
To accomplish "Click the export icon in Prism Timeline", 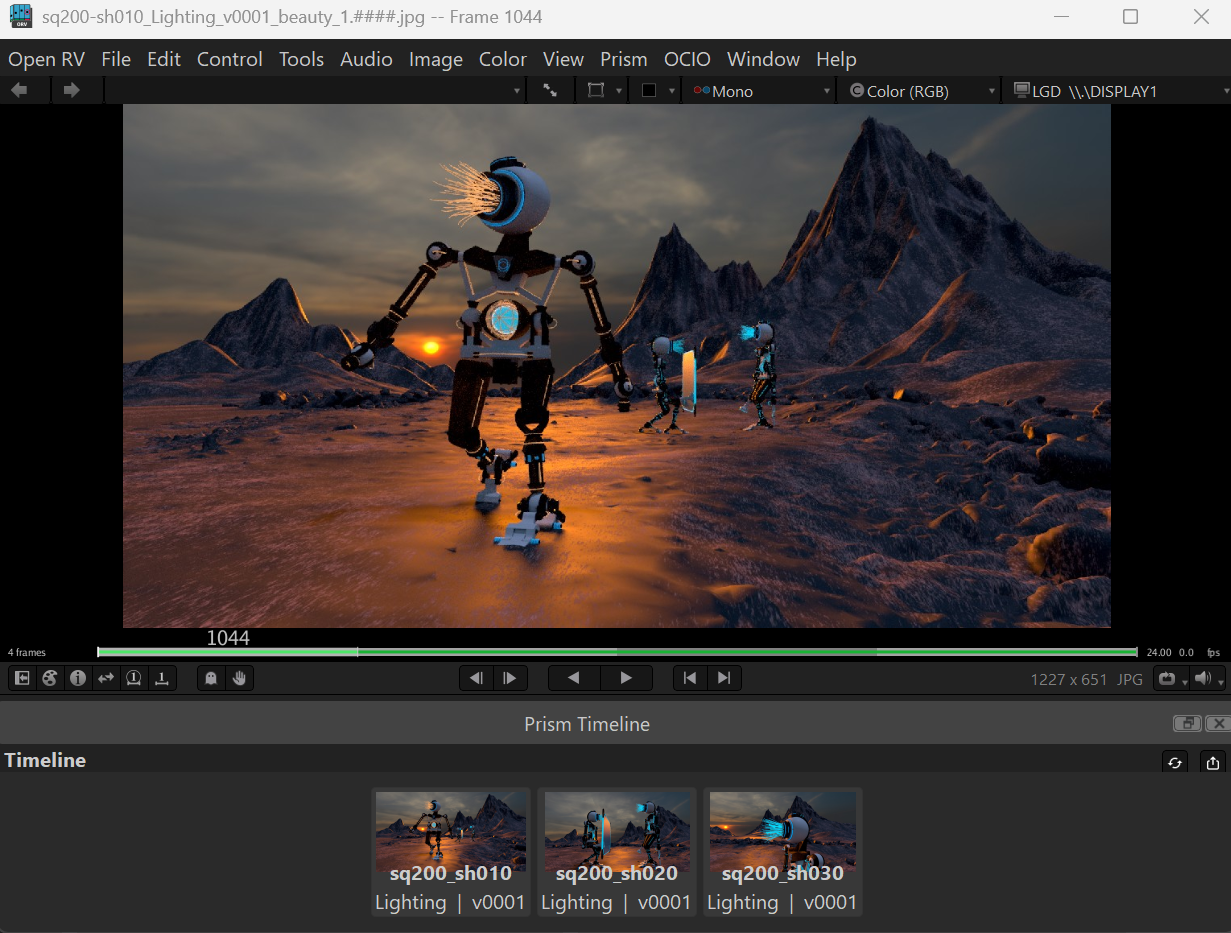I will coord(1213,763).
